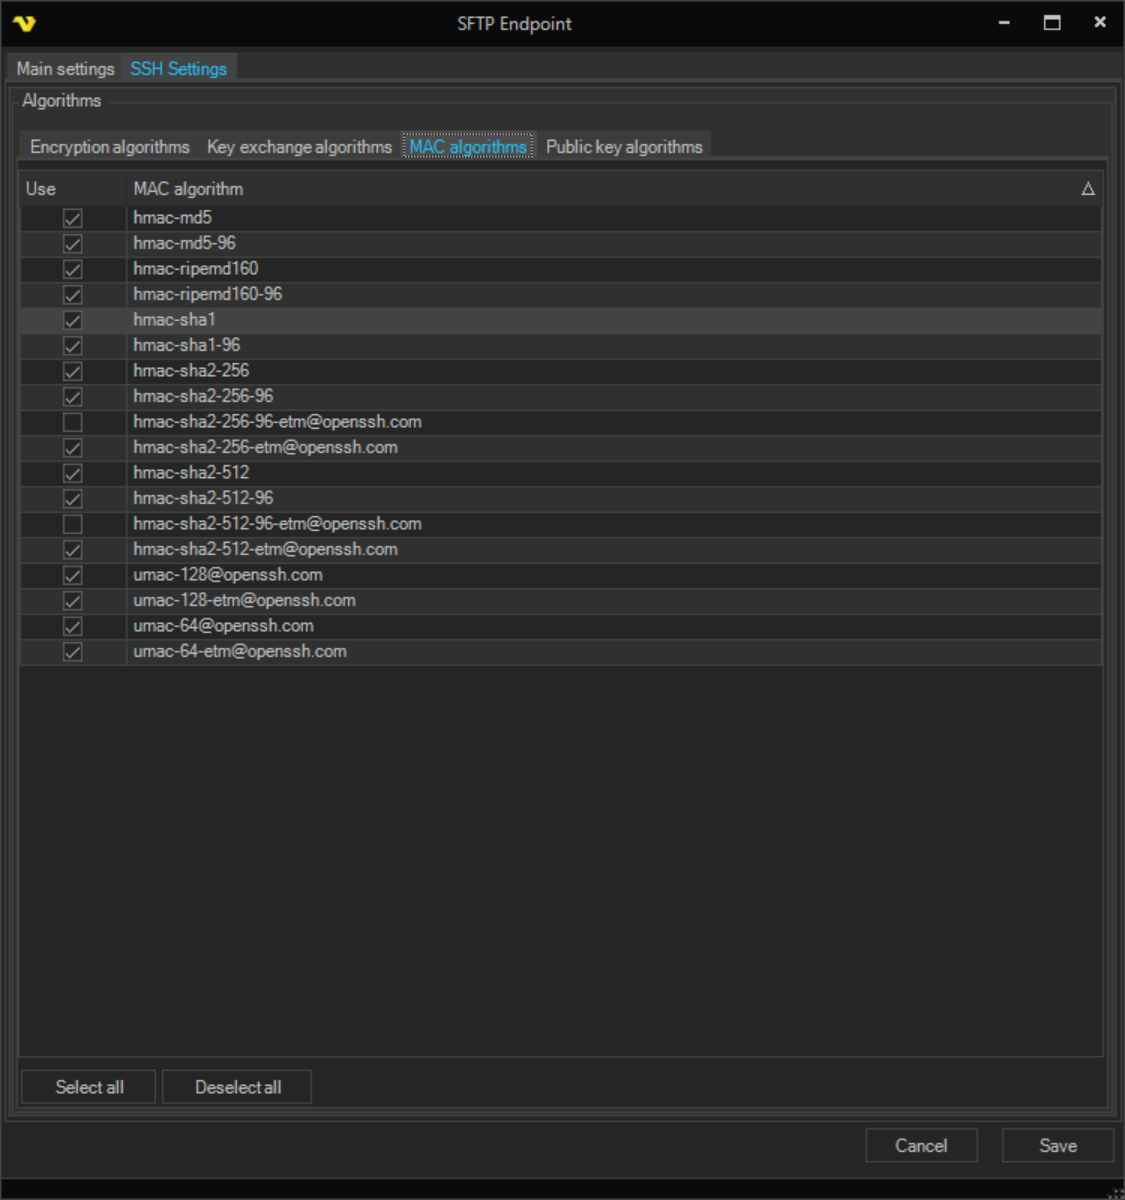Screen dimensions: 1125x1200
Task: Toggle the umac-128@openssh.com checkbox
Action: pos(73,575)
